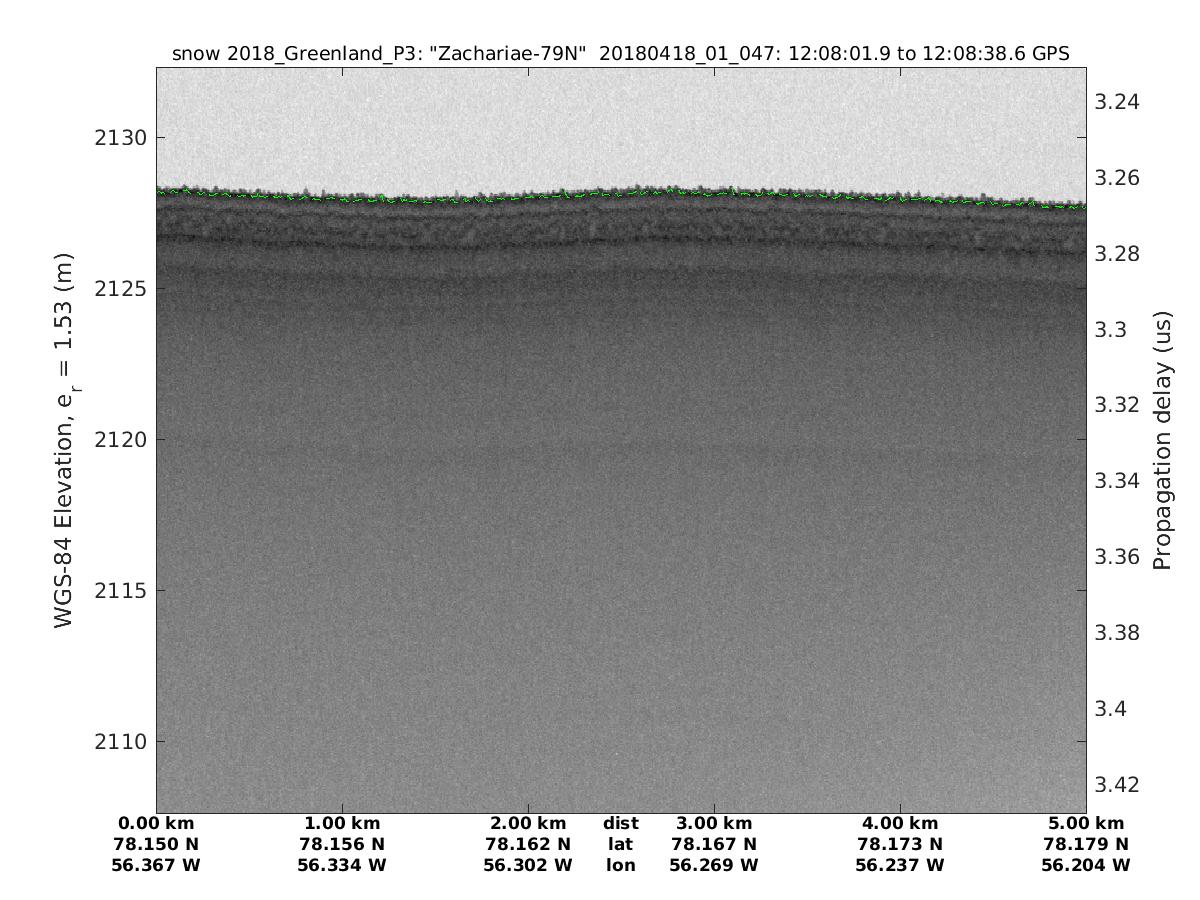This screenshot has width=1200, height=900.
Task: Select the 2115 elevation tick label
Action: [121, 590]
